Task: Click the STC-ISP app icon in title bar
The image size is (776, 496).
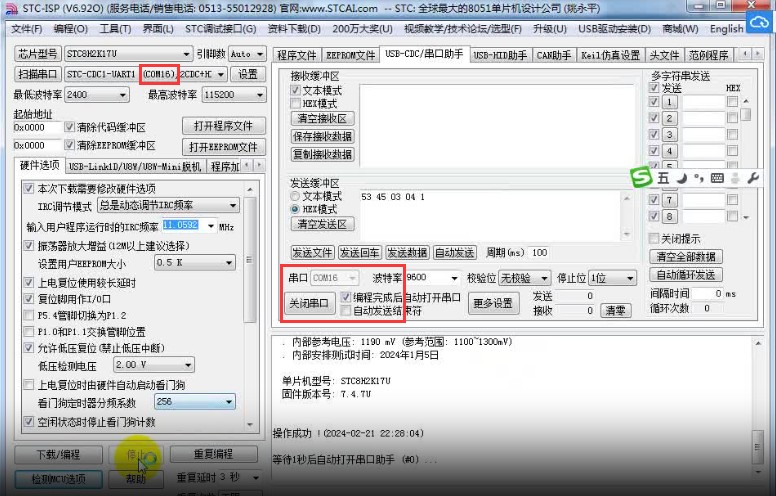Action: point(11,8)
